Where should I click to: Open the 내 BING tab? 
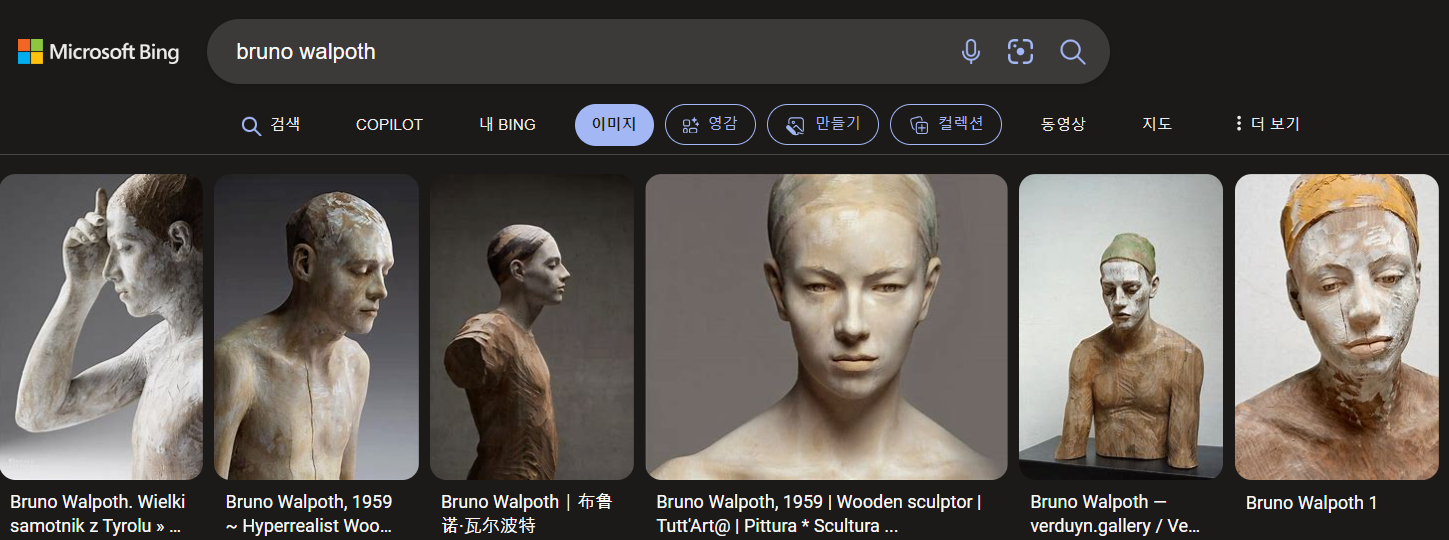tap(507, 125)
